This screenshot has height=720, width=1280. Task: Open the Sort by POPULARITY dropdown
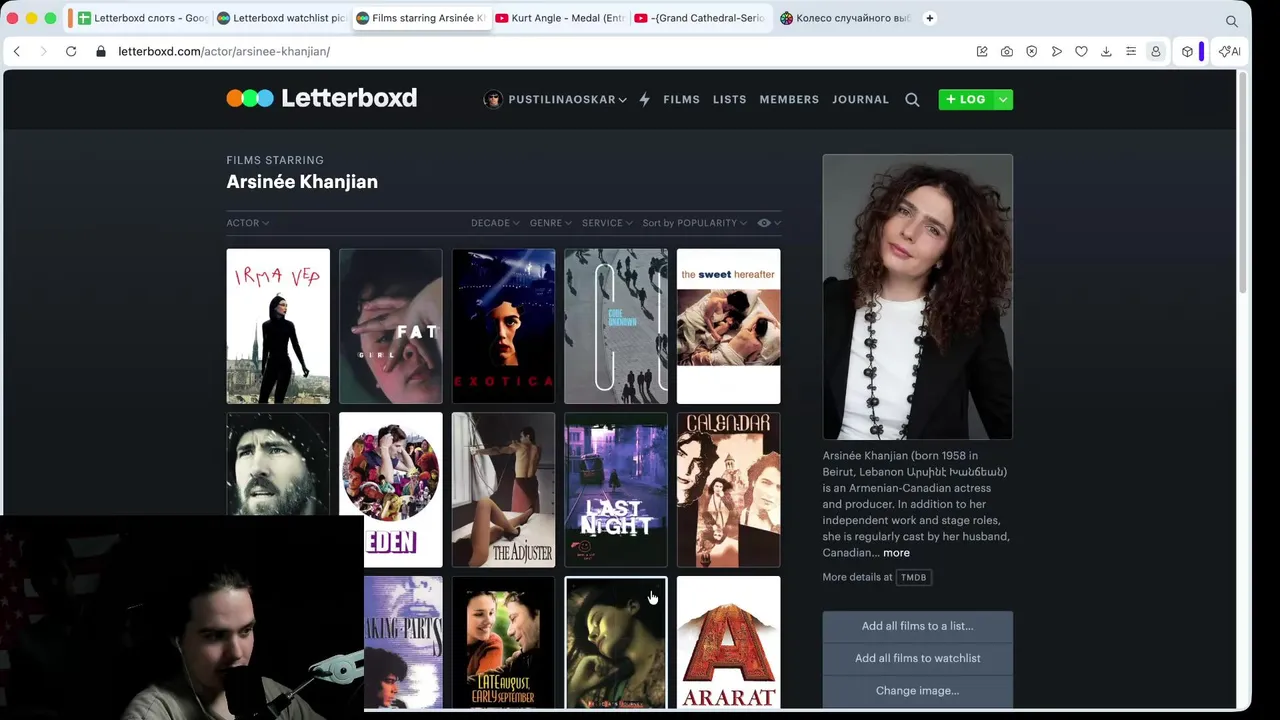point(695,223)
